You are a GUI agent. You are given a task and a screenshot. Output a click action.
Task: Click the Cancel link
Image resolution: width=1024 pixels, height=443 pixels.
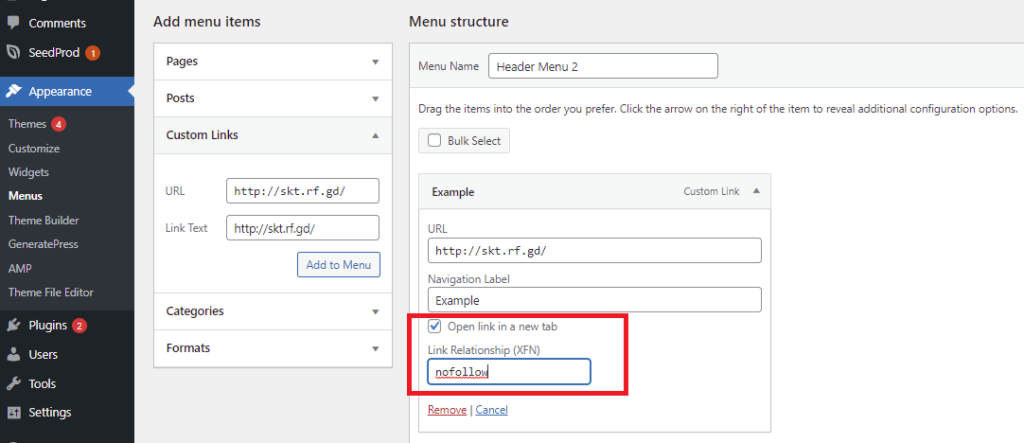point(491,410)
